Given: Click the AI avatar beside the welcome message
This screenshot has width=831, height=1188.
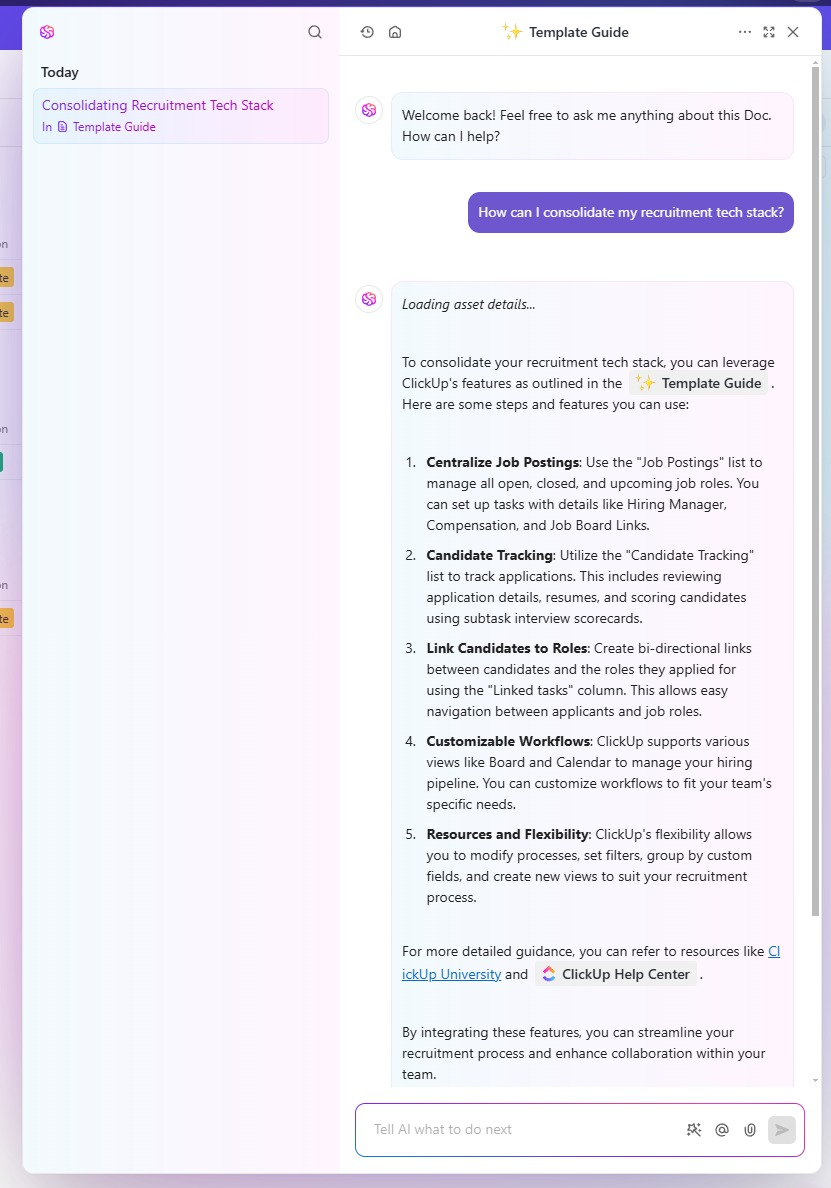Looking at the screenshot, I should [x=369, y=110].
